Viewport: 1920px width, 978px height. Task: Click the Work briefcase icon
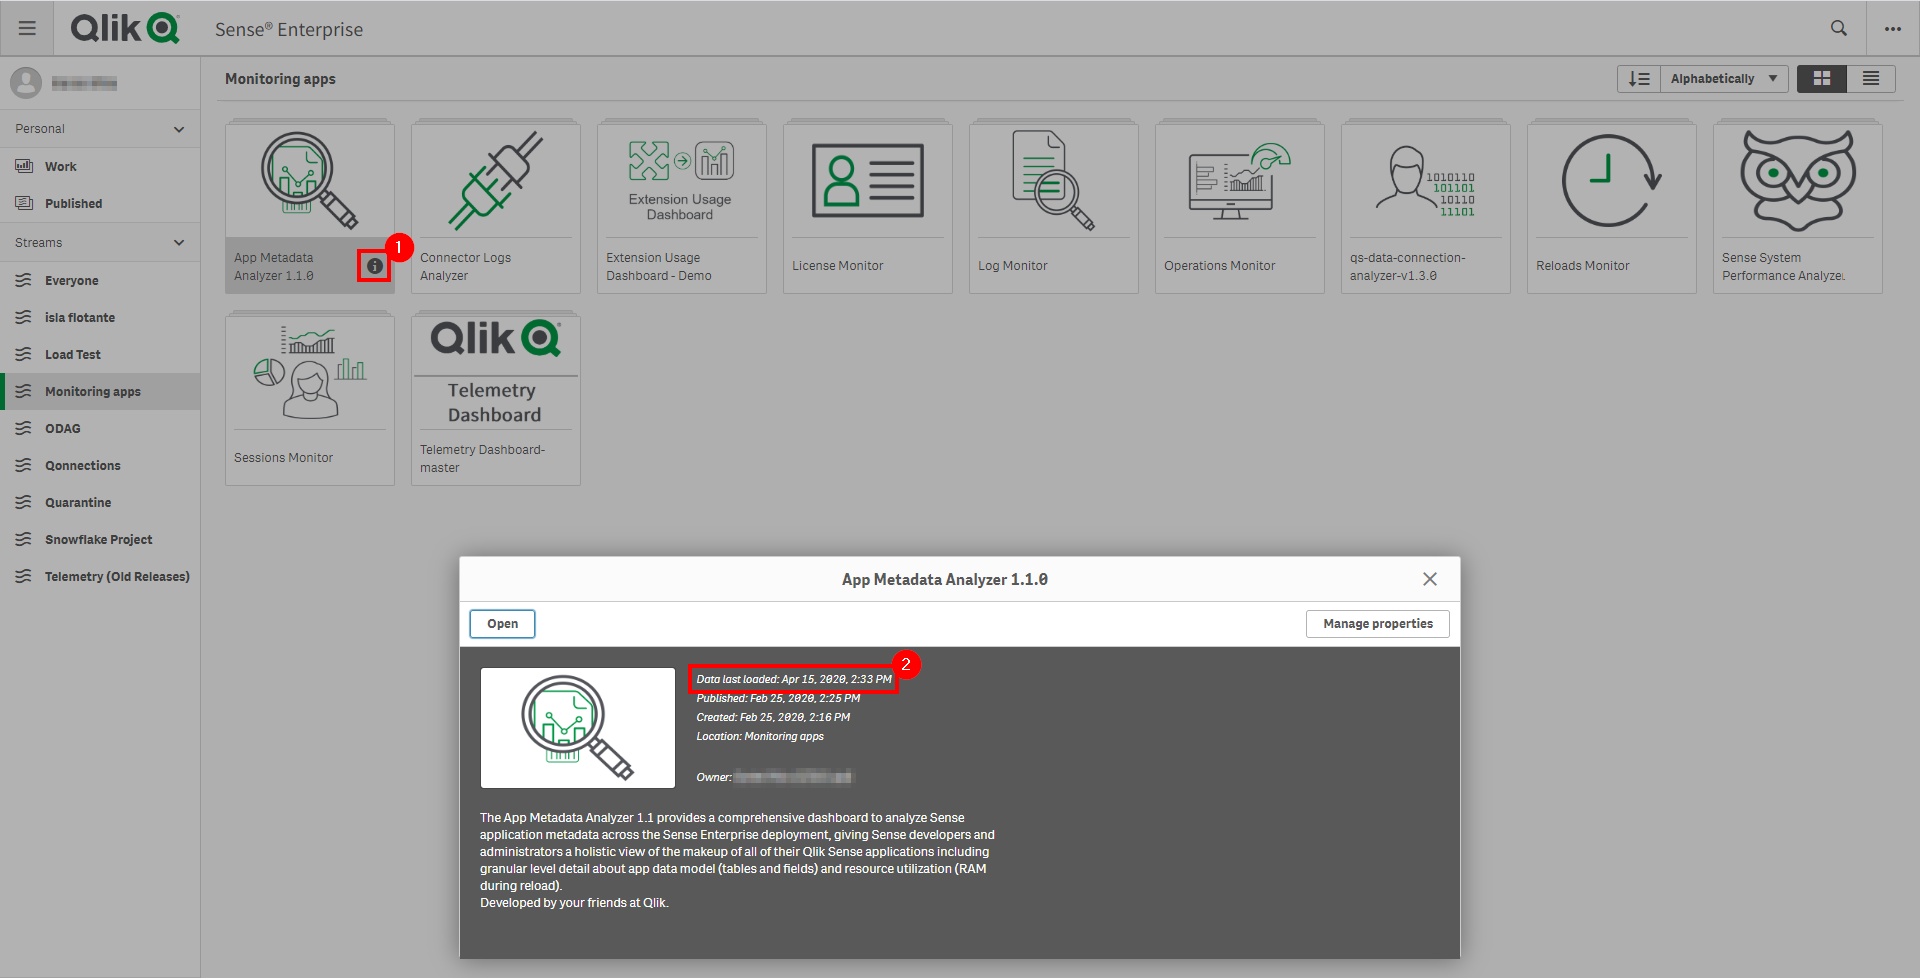point(24,166)
